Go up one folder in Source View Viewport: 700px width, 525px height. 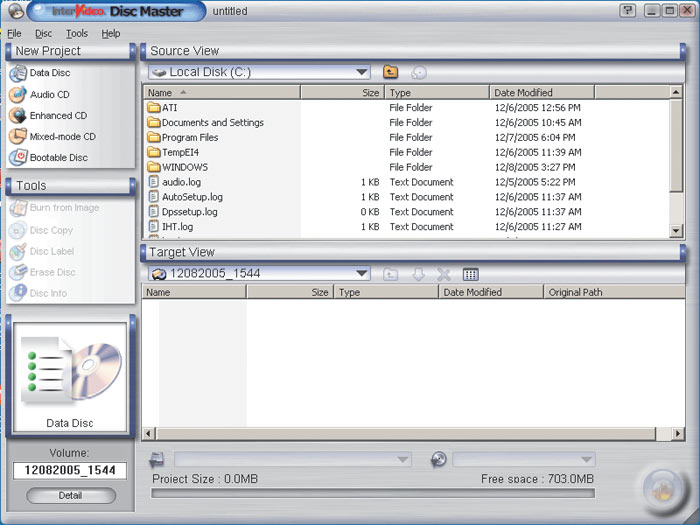[391, 72]
